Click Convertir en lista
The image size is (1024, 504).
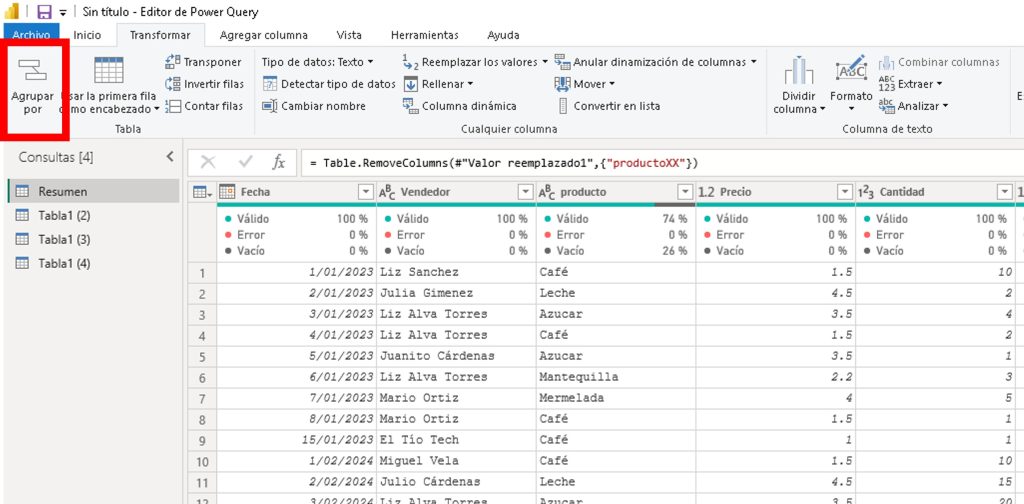tap(607, 106)
